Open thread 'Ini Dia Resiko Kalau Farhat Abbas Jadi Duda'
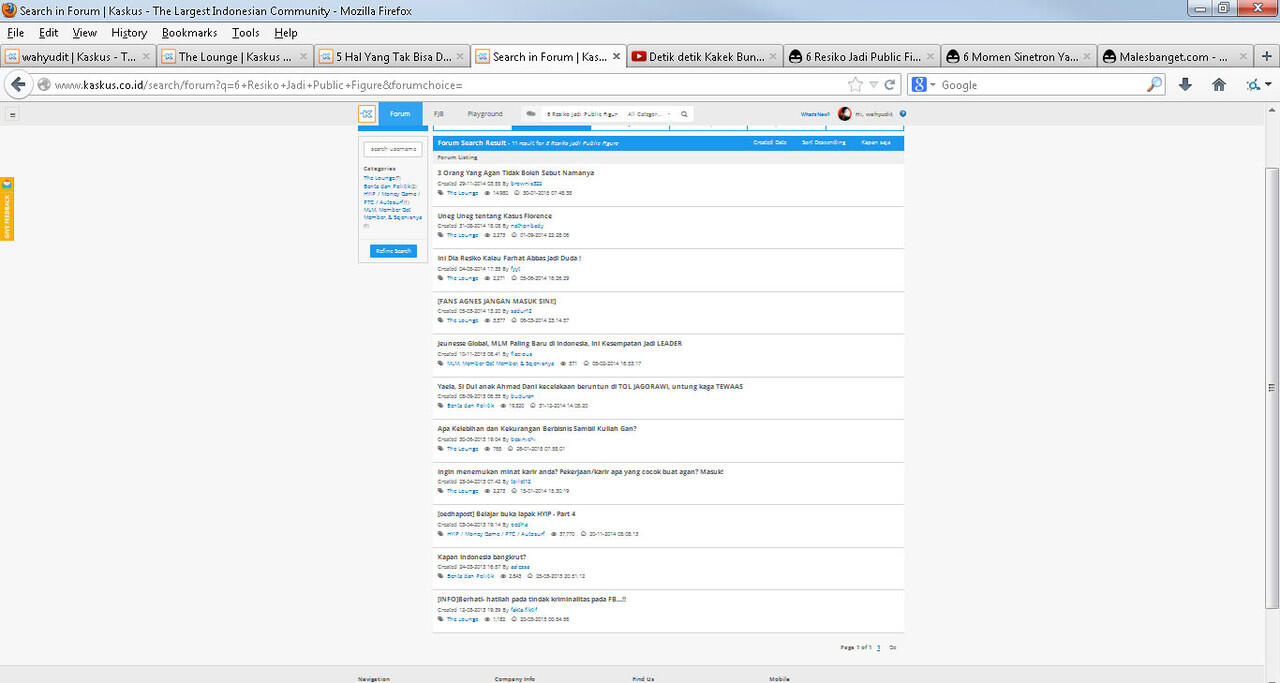Image resolution: width=1280 pixels, height=683 pixels. pos(510,258)
